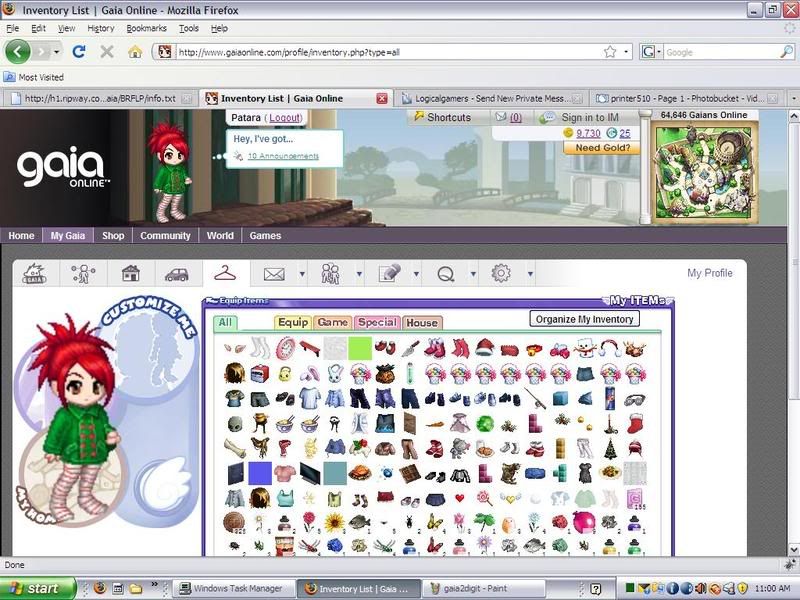This screenshot has width=800, height=600.
Task: Open the gear settings icon in My Gaia bar
Action: (x=501, y=273)
